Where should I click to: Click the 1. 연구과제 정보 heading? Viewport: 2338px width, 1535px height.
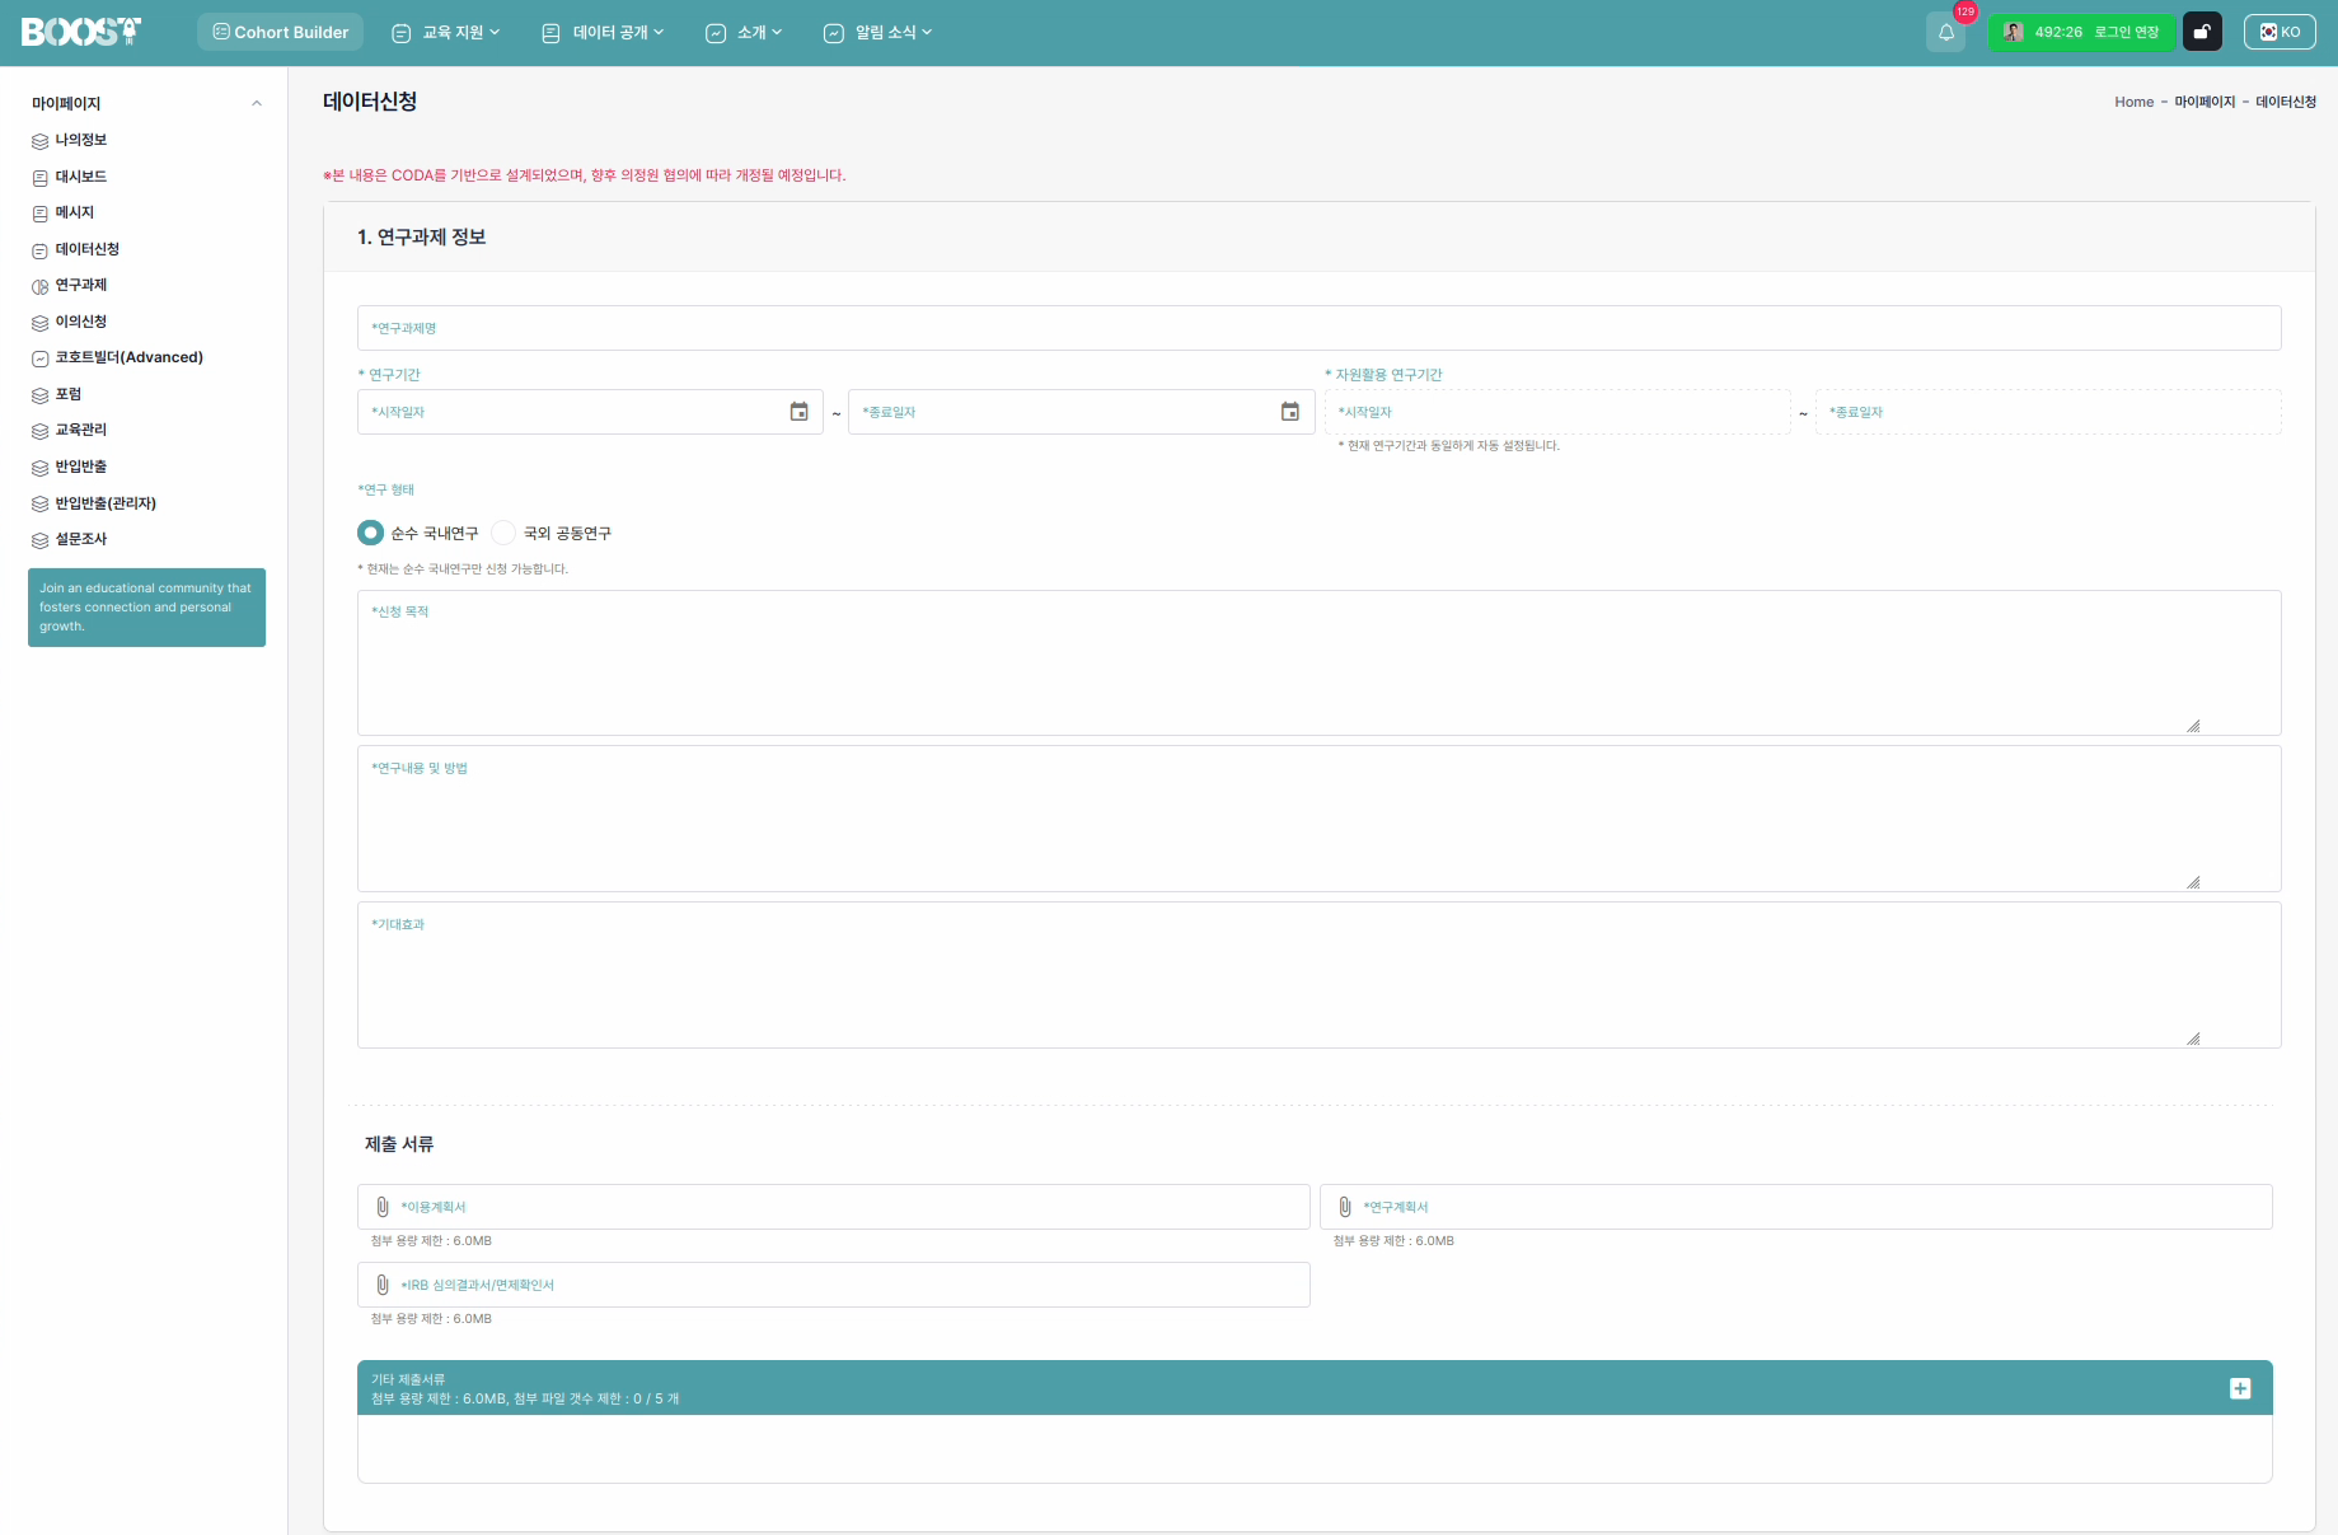click(x=421, y=237)
